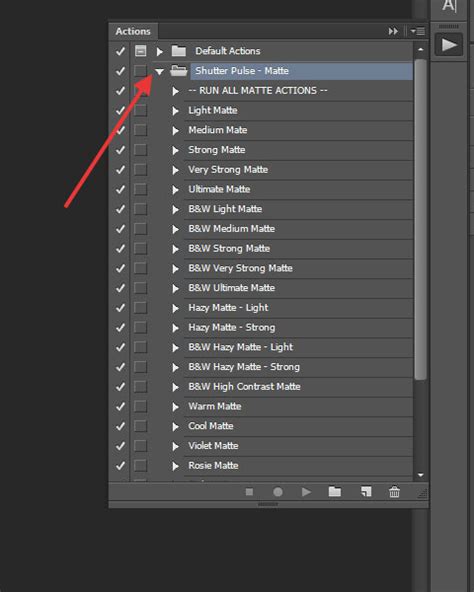Image resolution: width=474 pixels, height=592 pixels.
Task: Click the panel resize grip at bottom-right corner
Action: [x=423, y=493]
